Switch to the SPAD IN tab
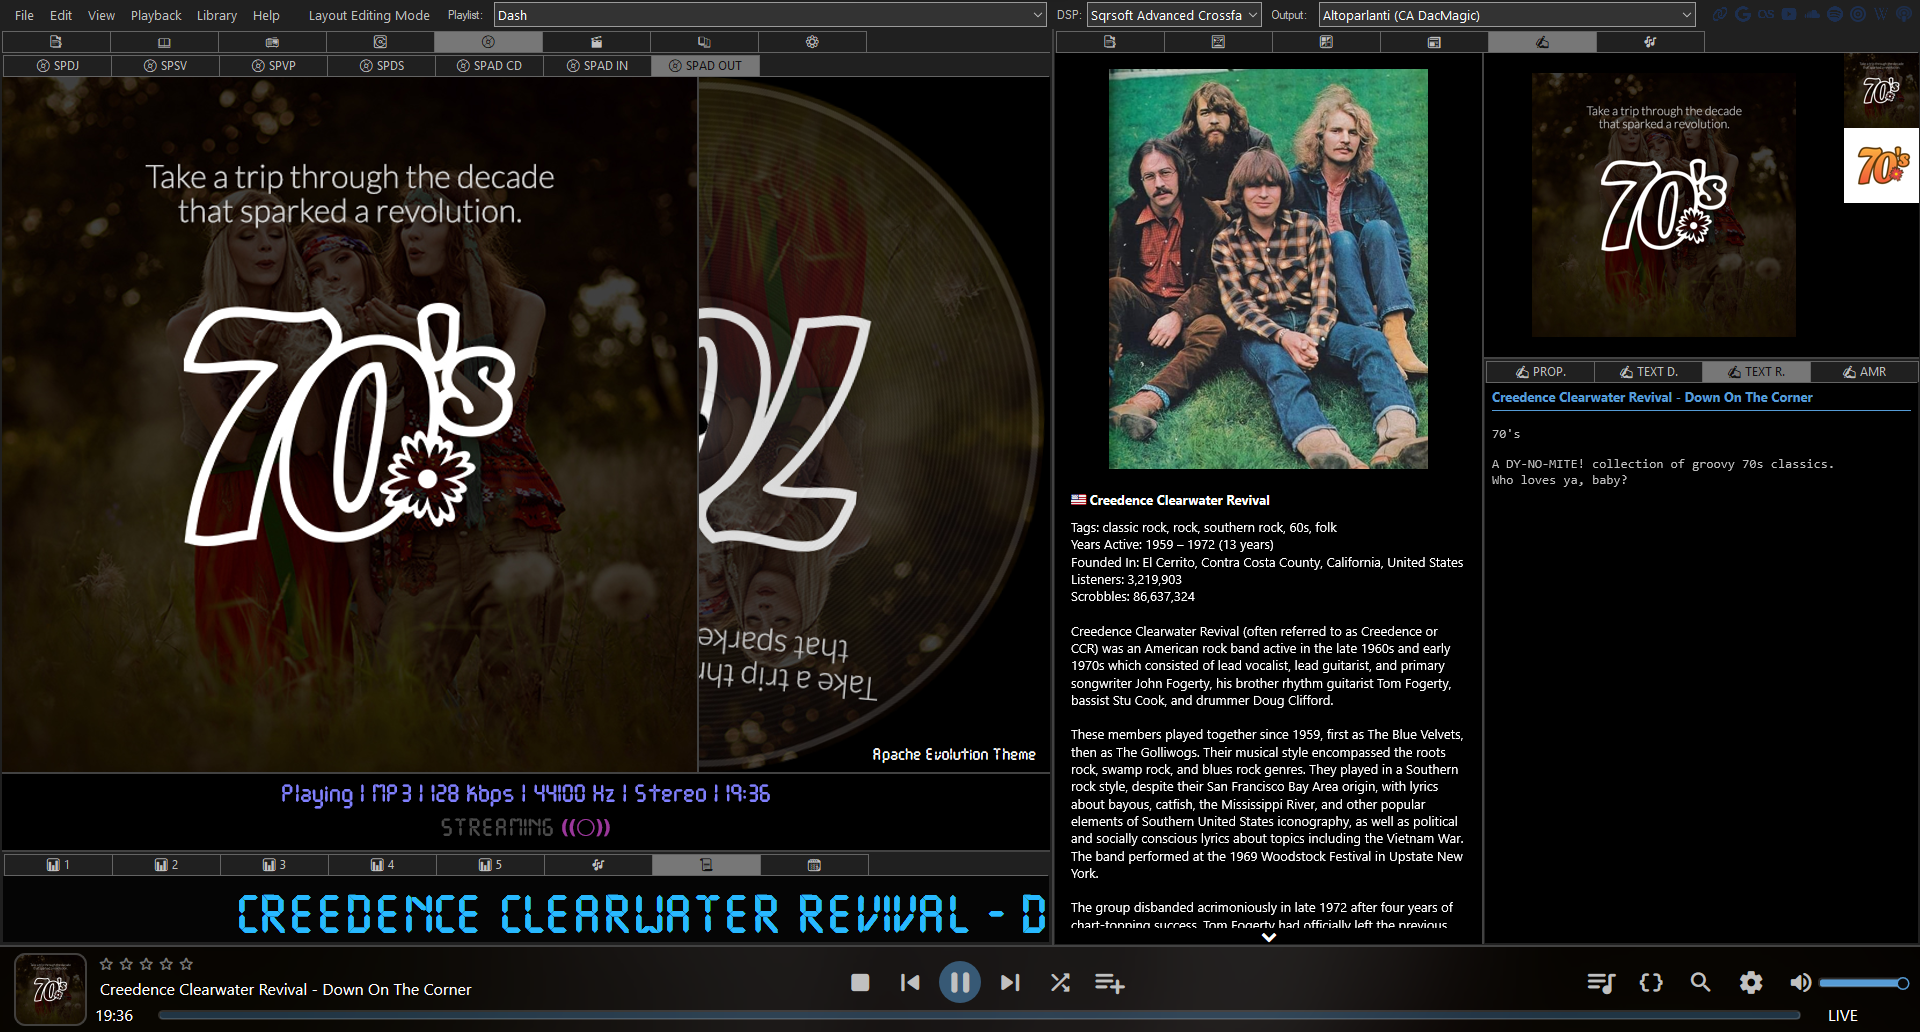This screenshot has height=1032, width=1920. [597, 65]
